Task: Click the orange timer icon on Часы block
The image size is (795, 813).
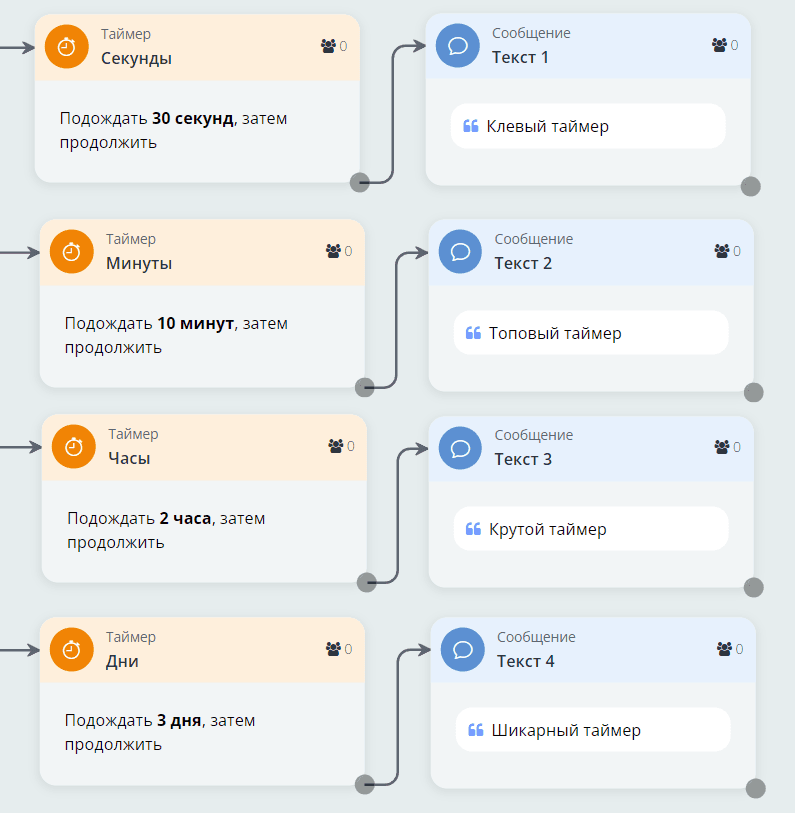Action: (73, 447)
